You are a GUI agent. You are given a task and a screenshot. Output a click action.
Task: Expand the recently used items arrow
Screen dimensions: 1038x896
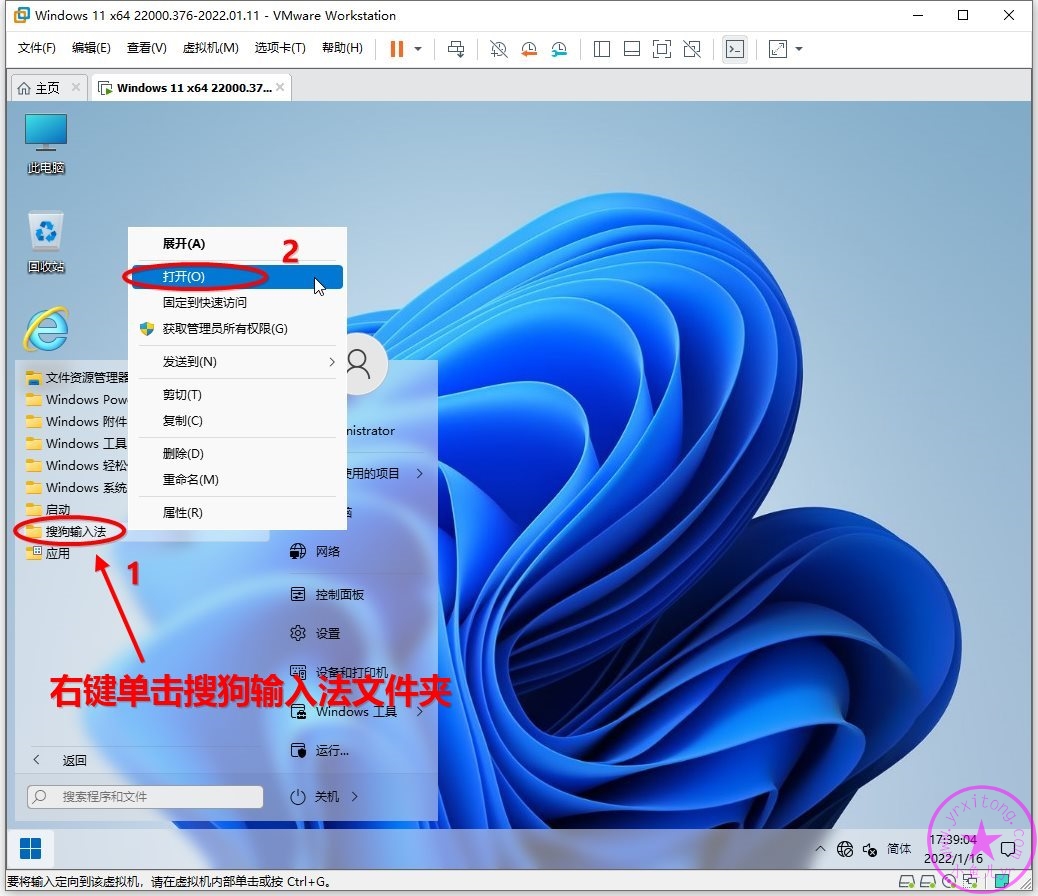[420, 473]
